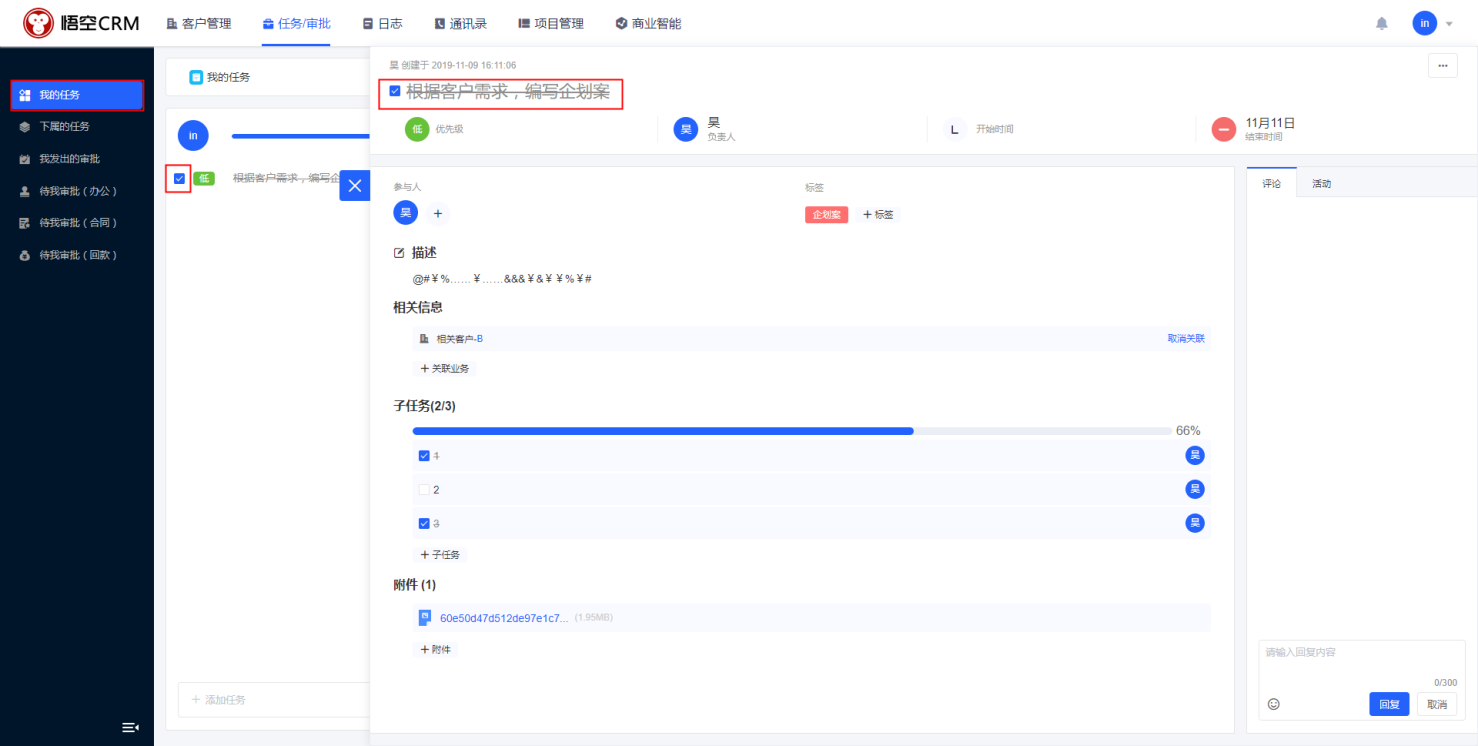
Task: Click the 取消关联 link
Action: [1185, 339]
